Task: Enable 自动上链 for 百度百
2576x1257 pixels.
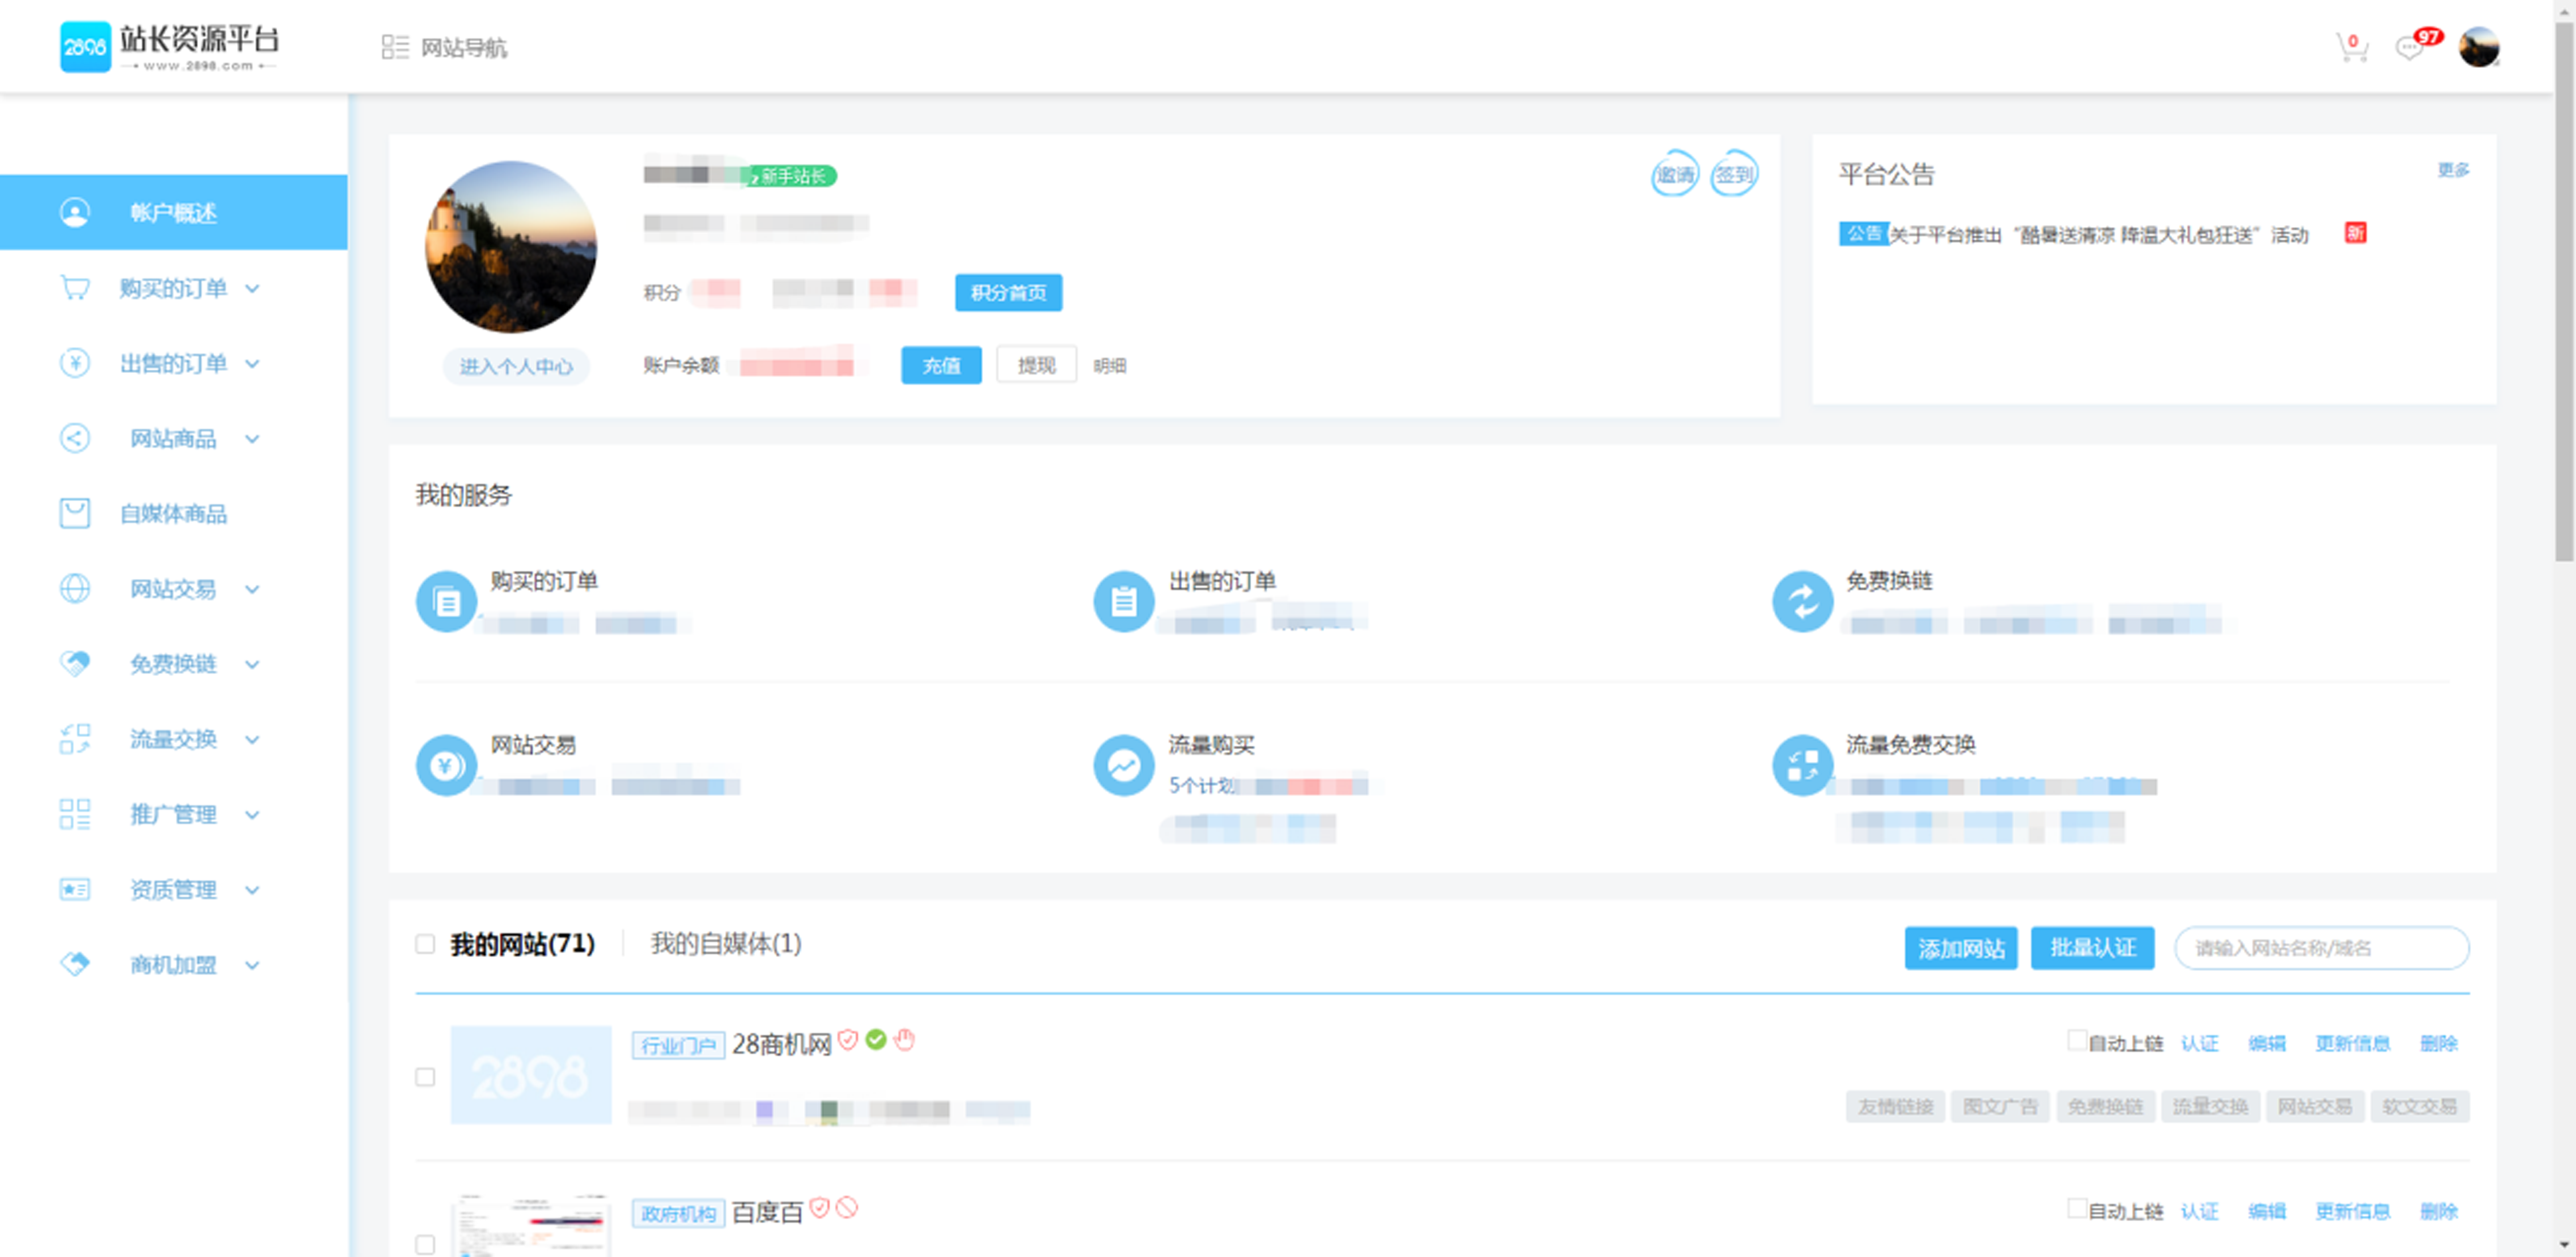Action: pos(2077,1208)
